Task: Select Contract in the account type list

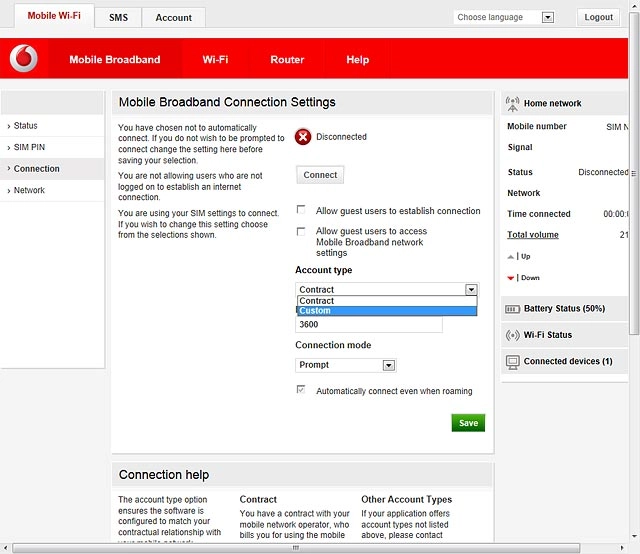Action: 387,301
